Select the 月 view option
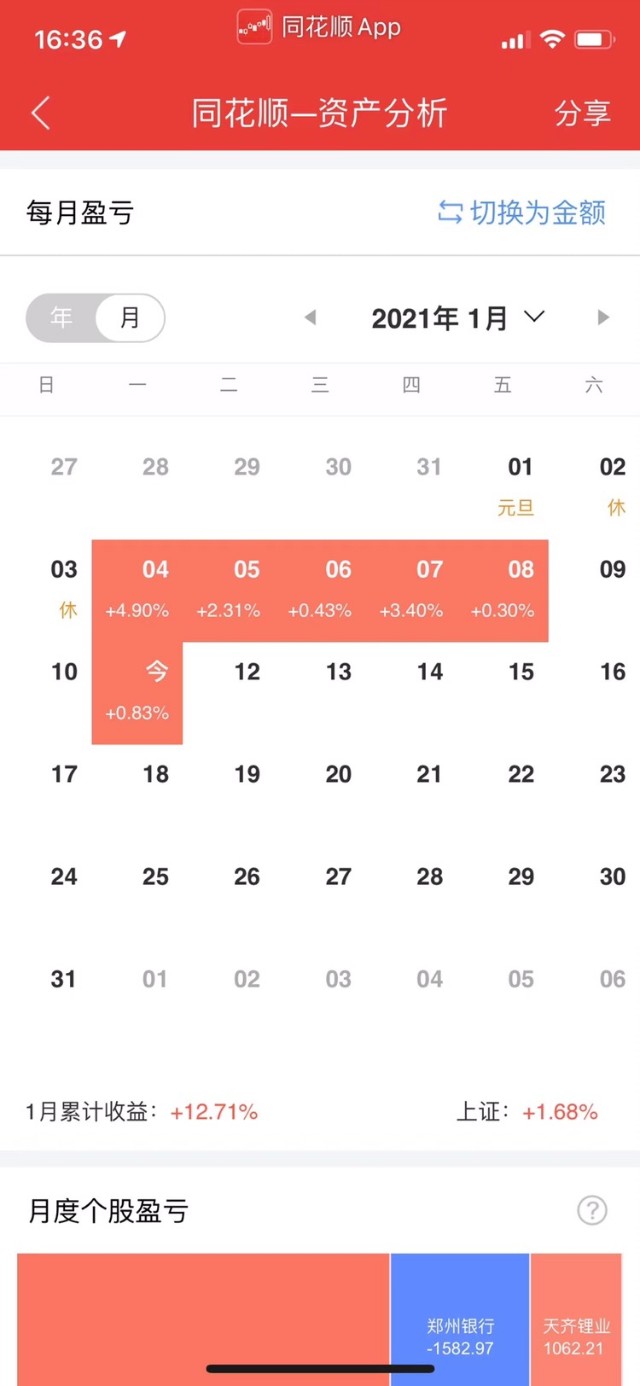 (x=130, y=318)
